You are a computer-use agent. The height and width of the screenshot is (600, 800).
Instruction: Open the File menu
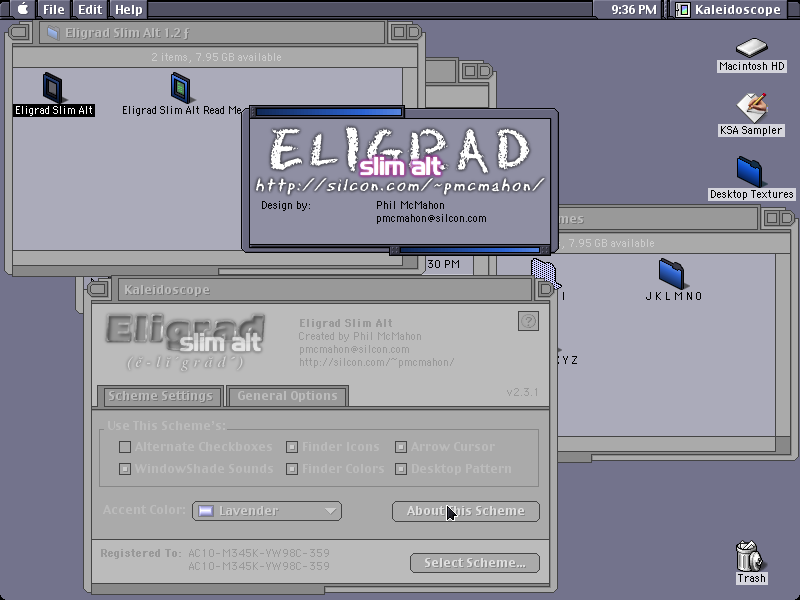(x=54, y=10)
